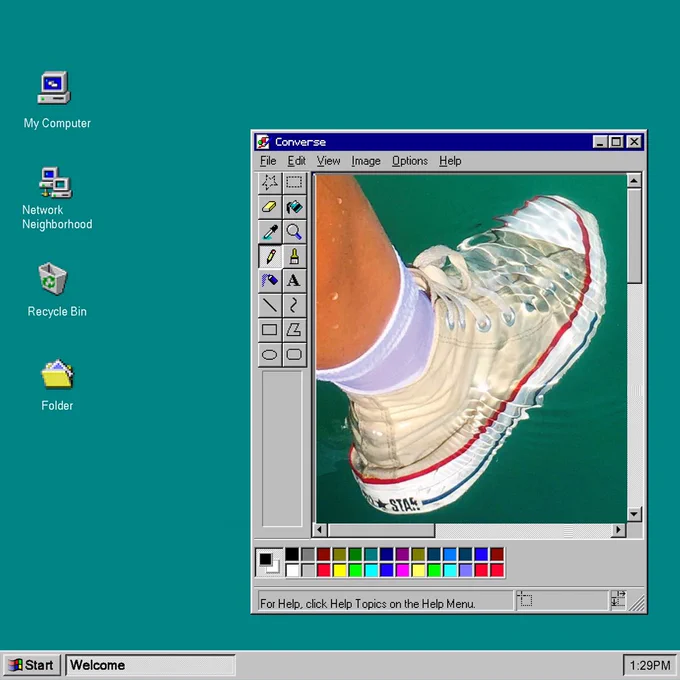This screenshot has width=680, height=680.
Task: Open the Edit menu
Action: 297,161
